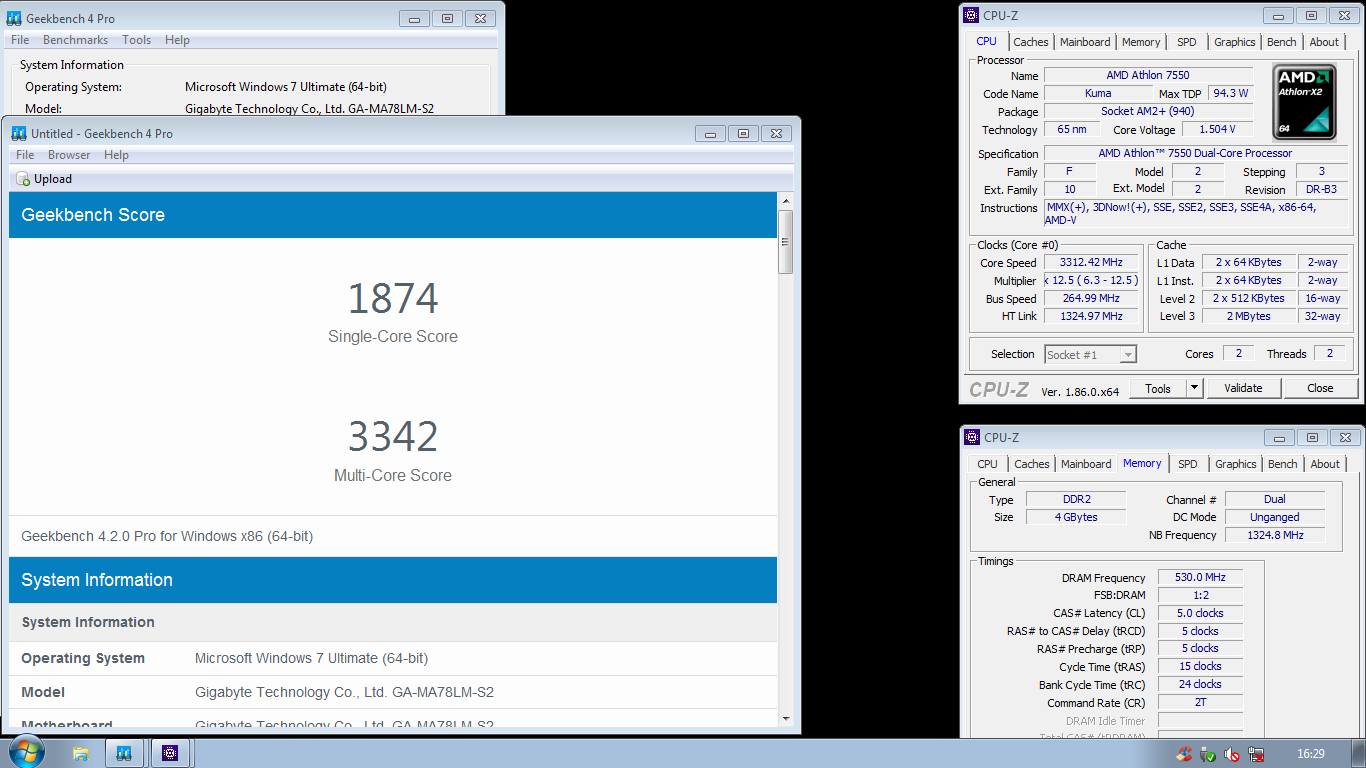Open File menu in back Geekbench window

point(20,40)
